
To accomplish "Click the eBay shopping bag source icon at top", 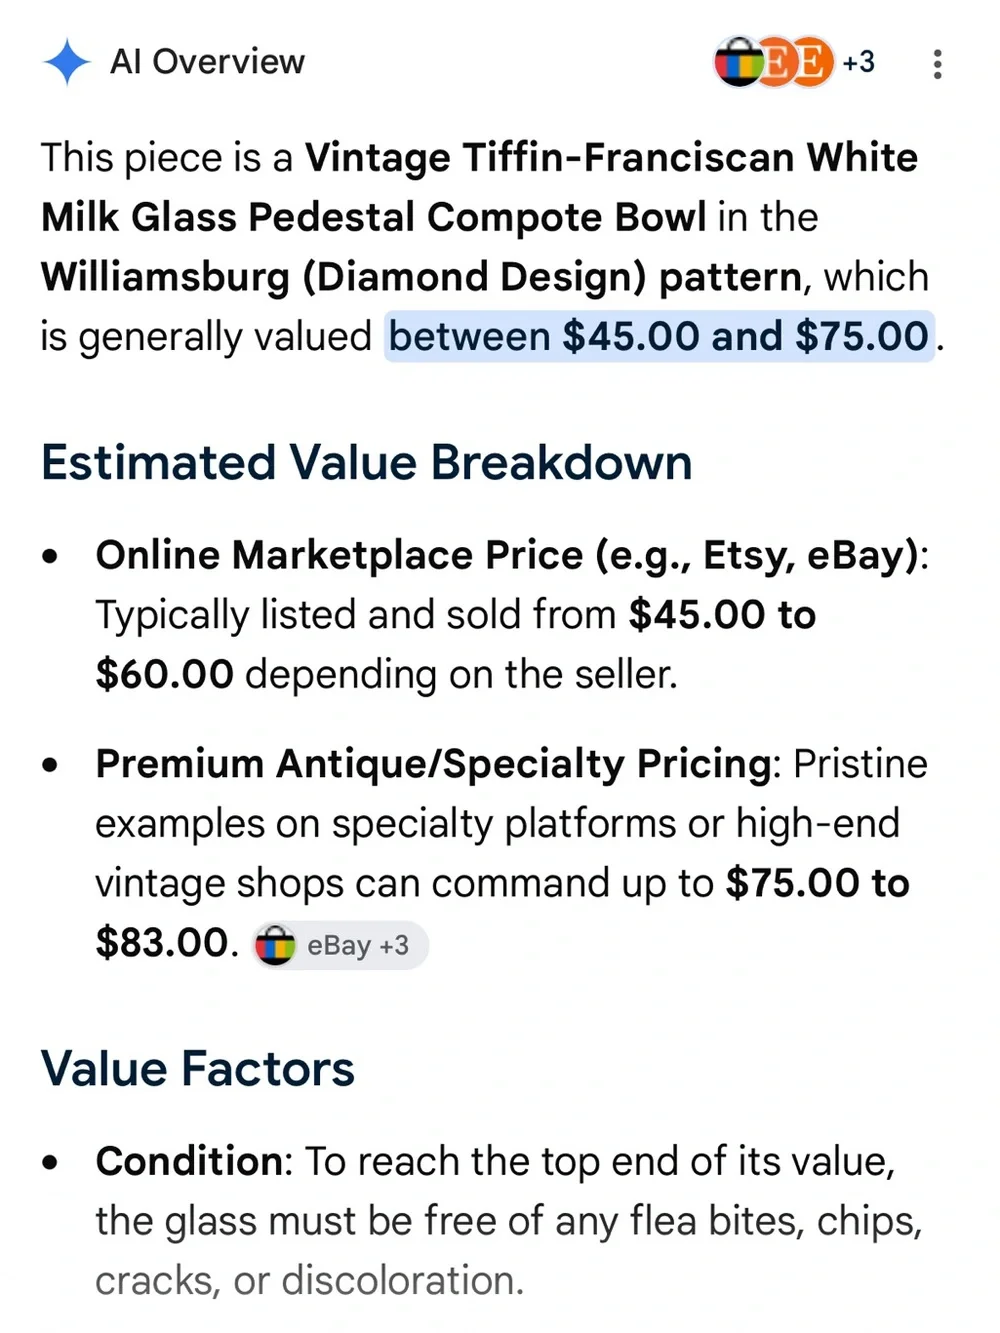I will pos(739,63).
